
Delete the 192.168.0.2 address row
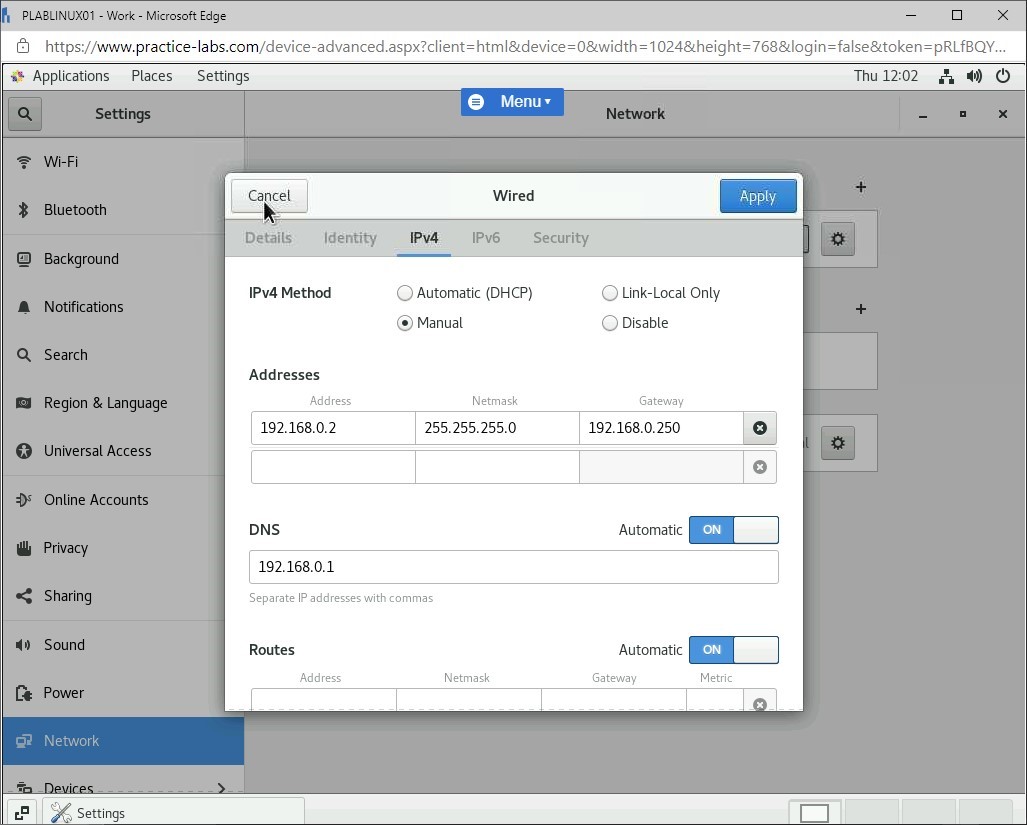tap(760, 428)
